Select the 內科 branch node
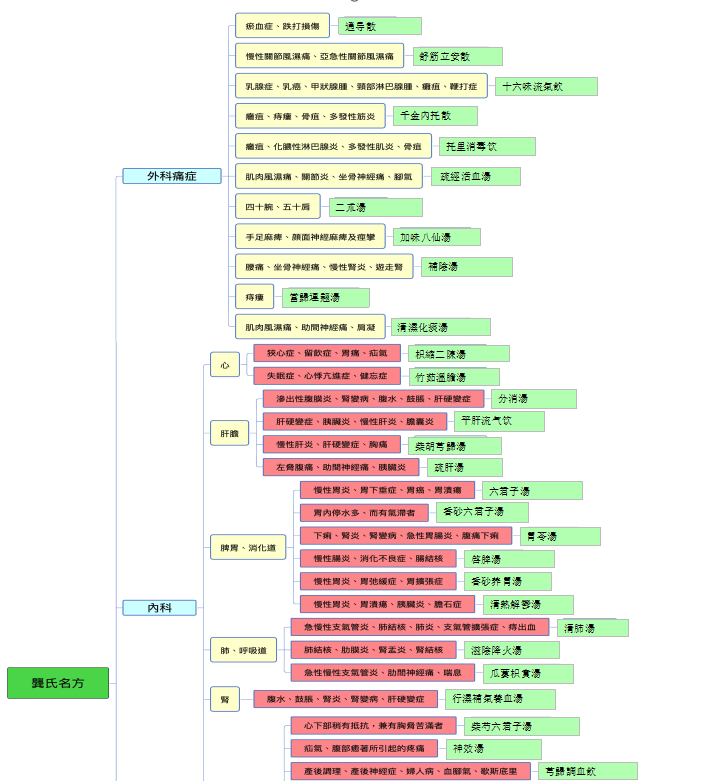 pos(159,608)
